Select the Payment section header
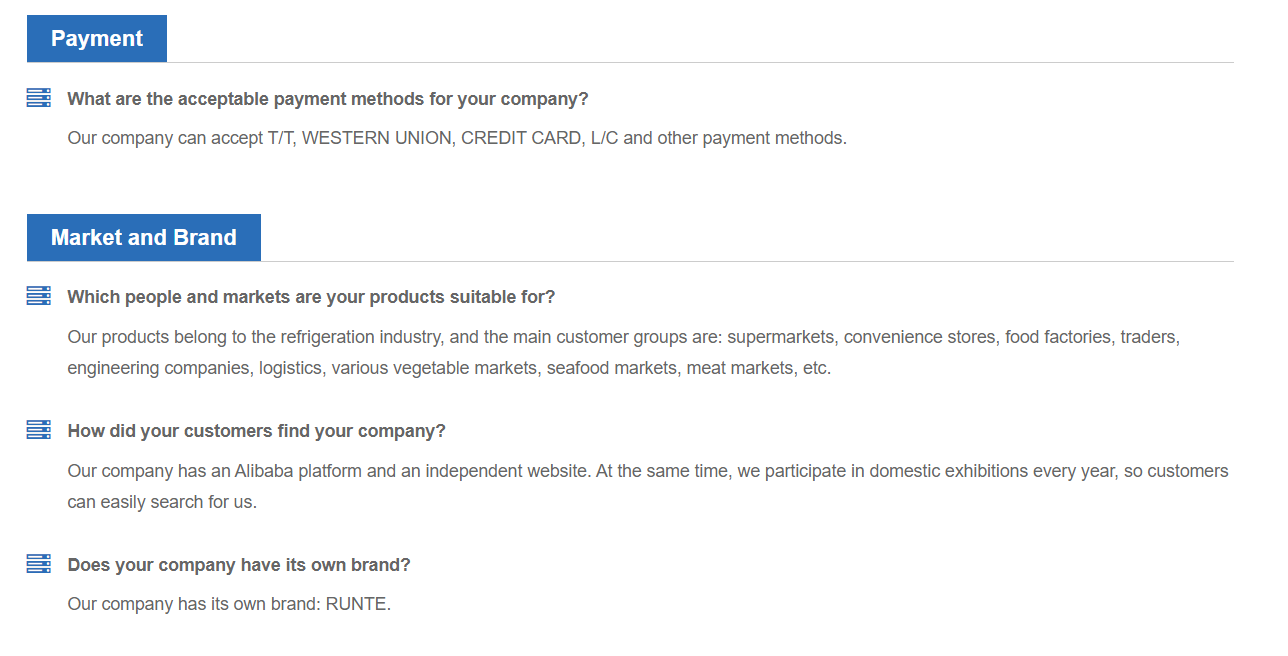The height and width of the screenshot is (656, 1288). (x=97, y=39)
